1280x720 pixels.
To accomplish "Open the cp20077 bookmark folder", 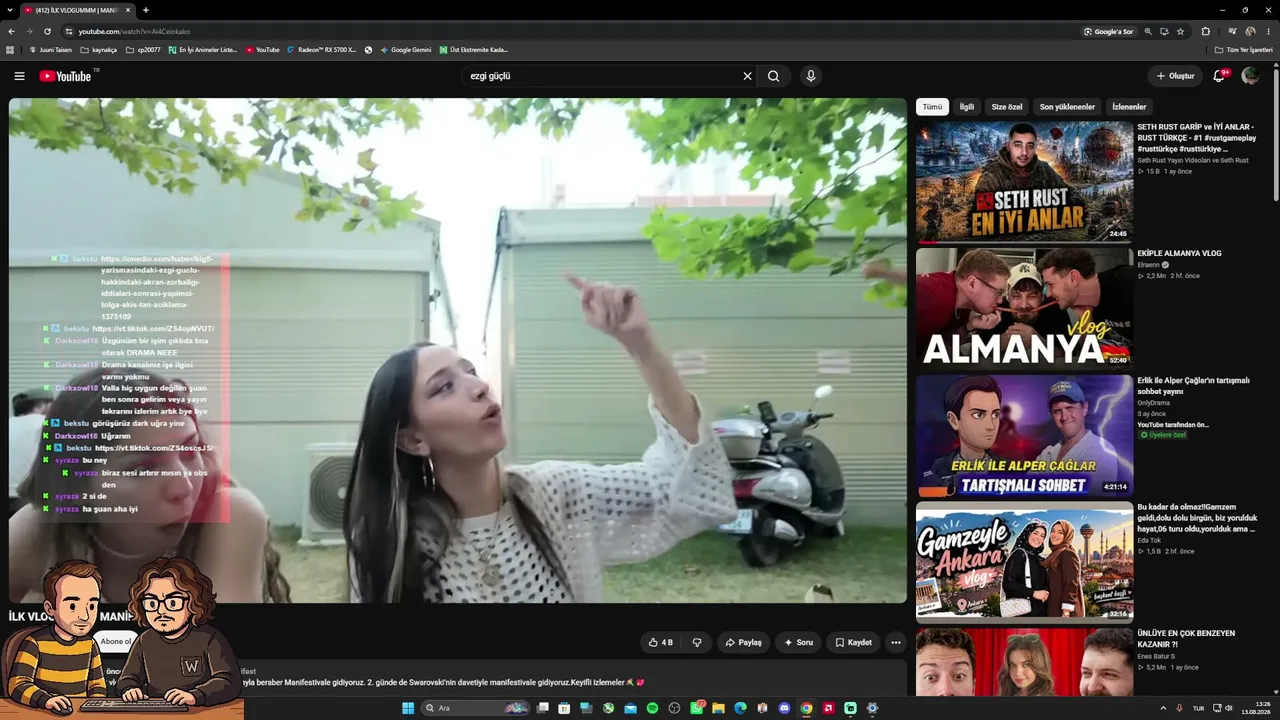I will (143, 49).
